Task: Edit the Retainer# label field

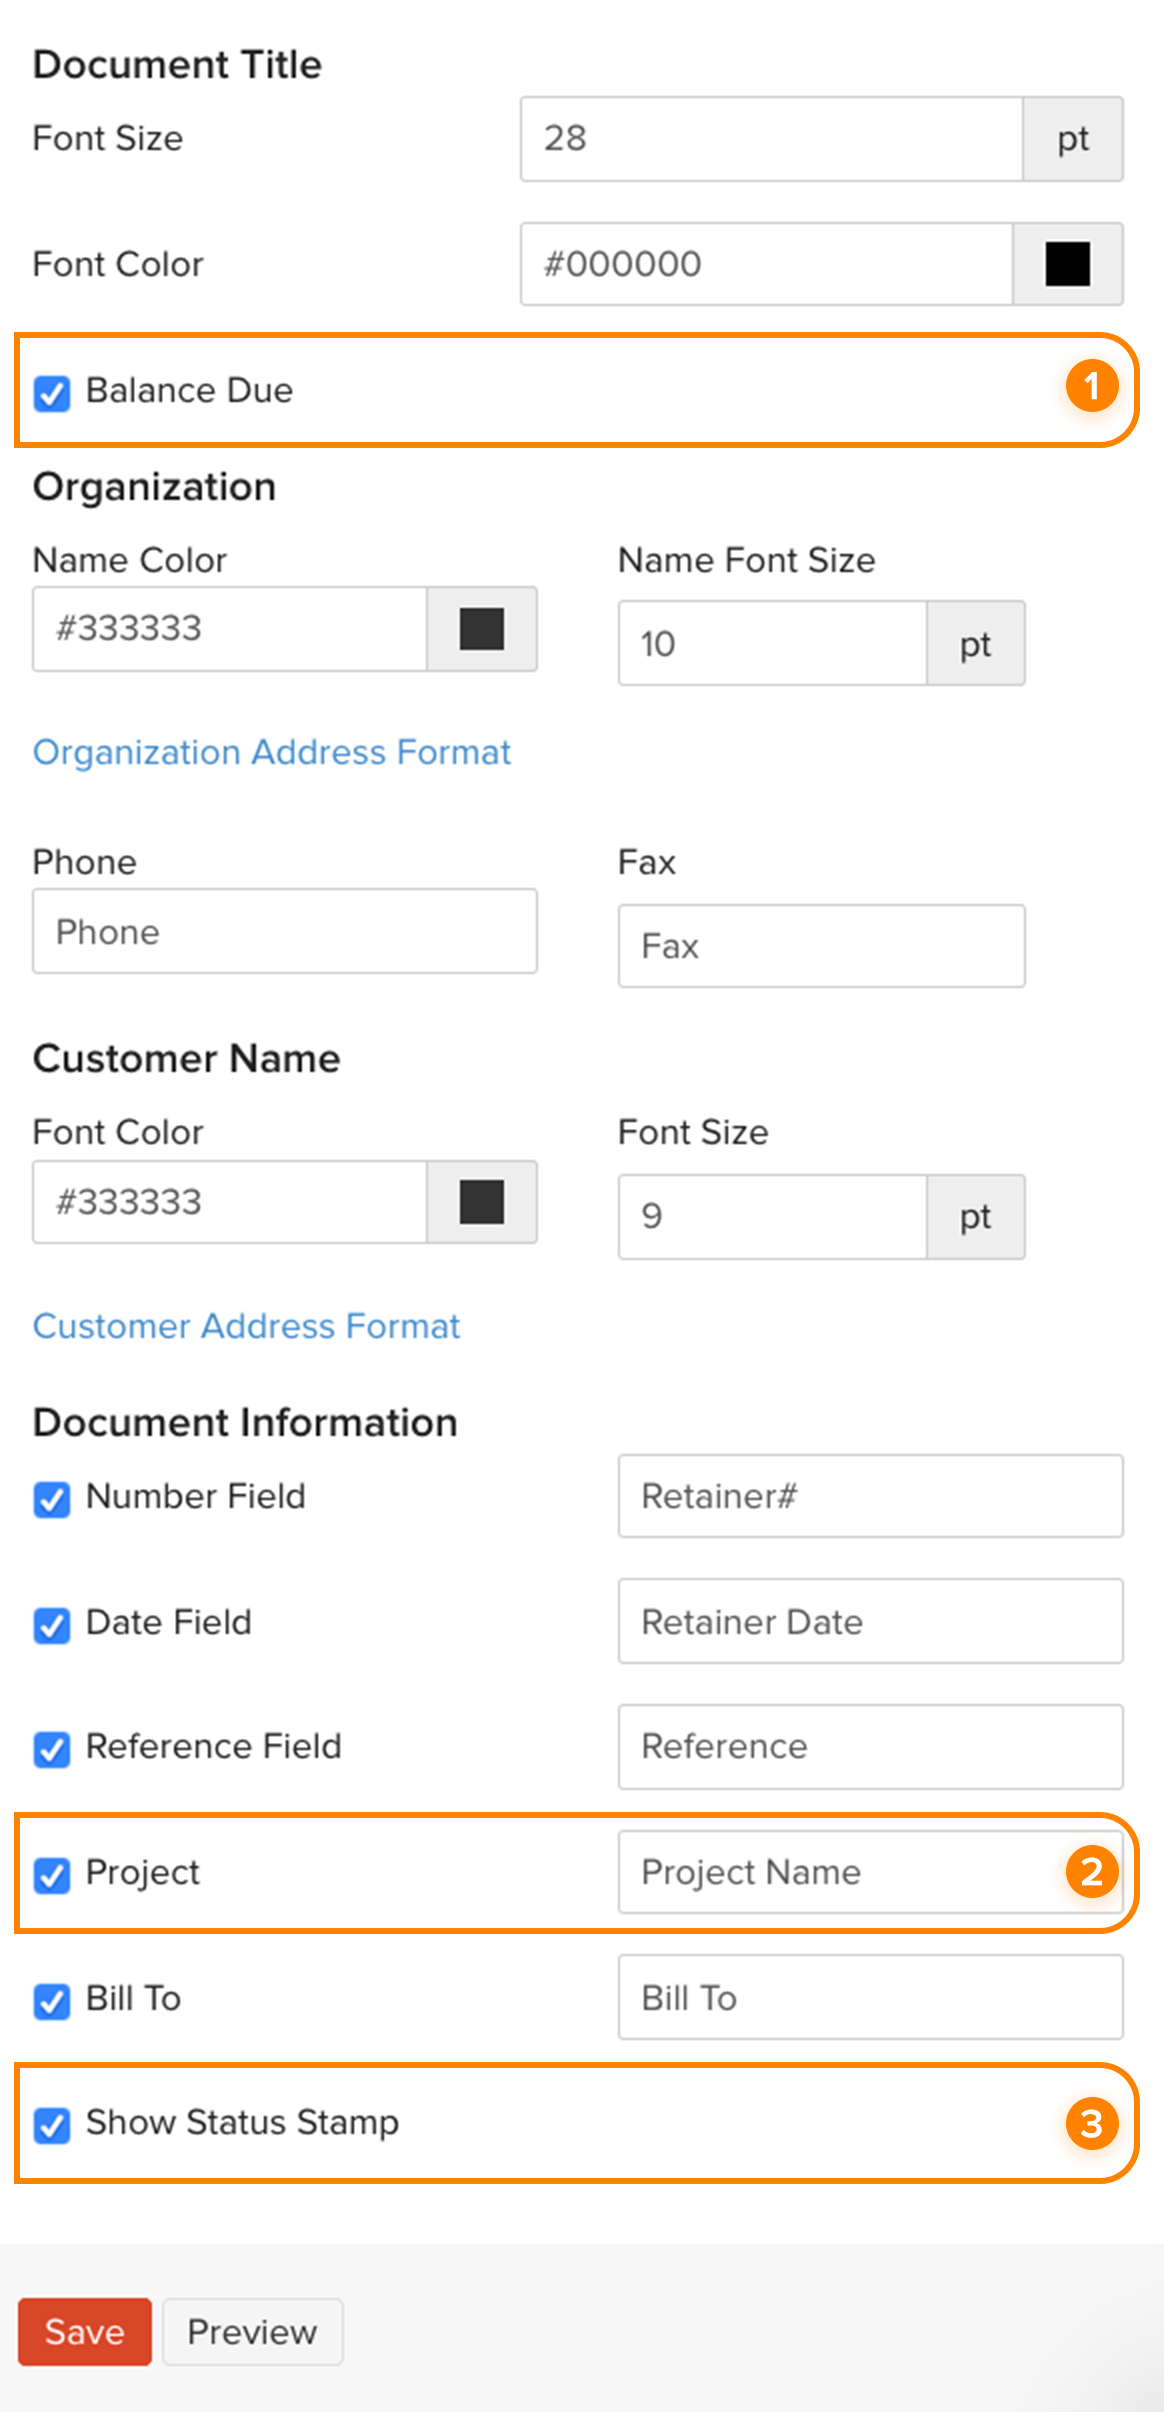Action: (x=870, y=1496)
